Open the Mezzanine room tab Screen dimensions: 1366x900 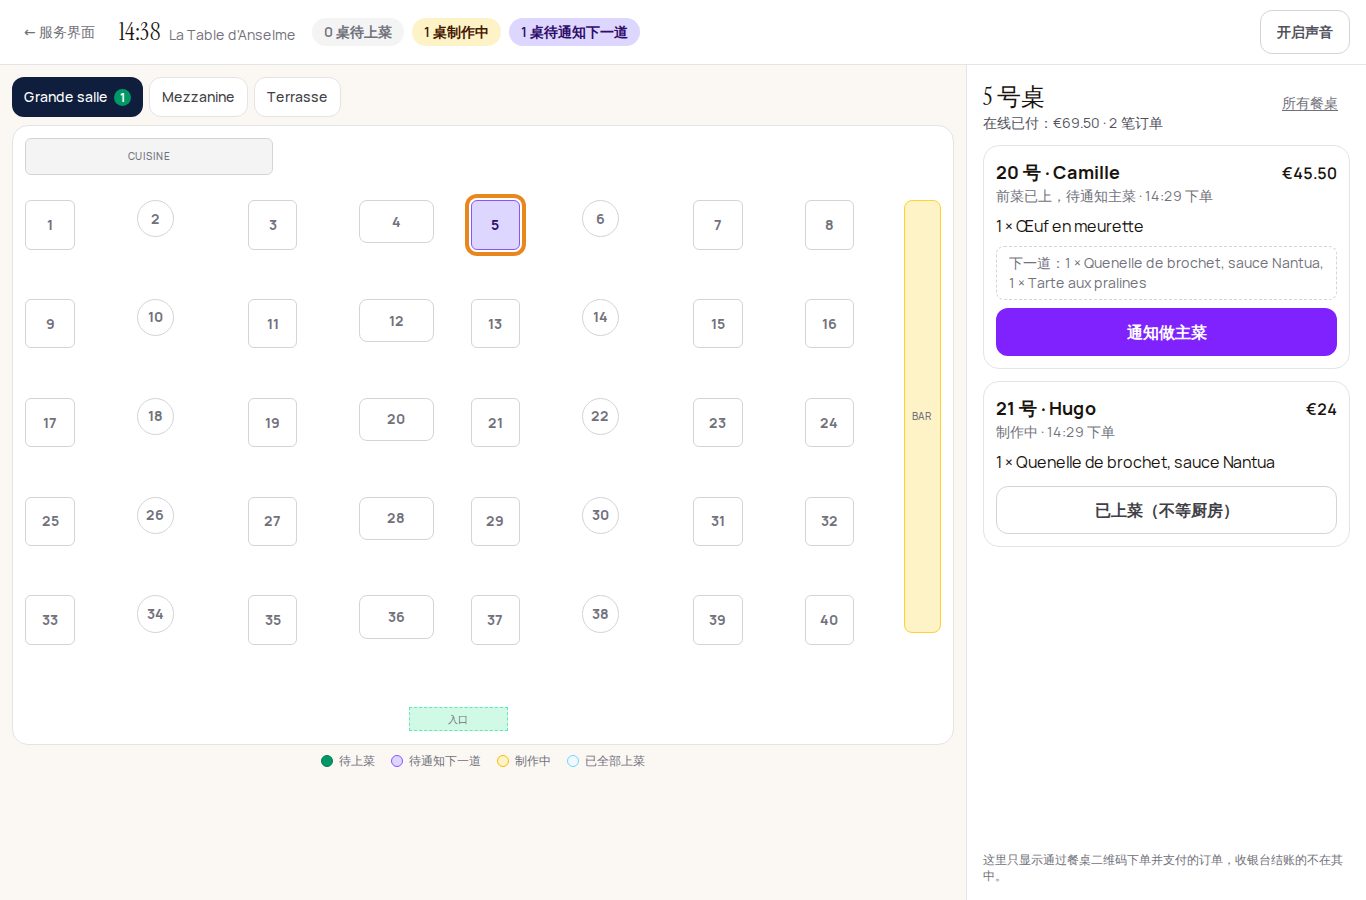pos(198,97)
